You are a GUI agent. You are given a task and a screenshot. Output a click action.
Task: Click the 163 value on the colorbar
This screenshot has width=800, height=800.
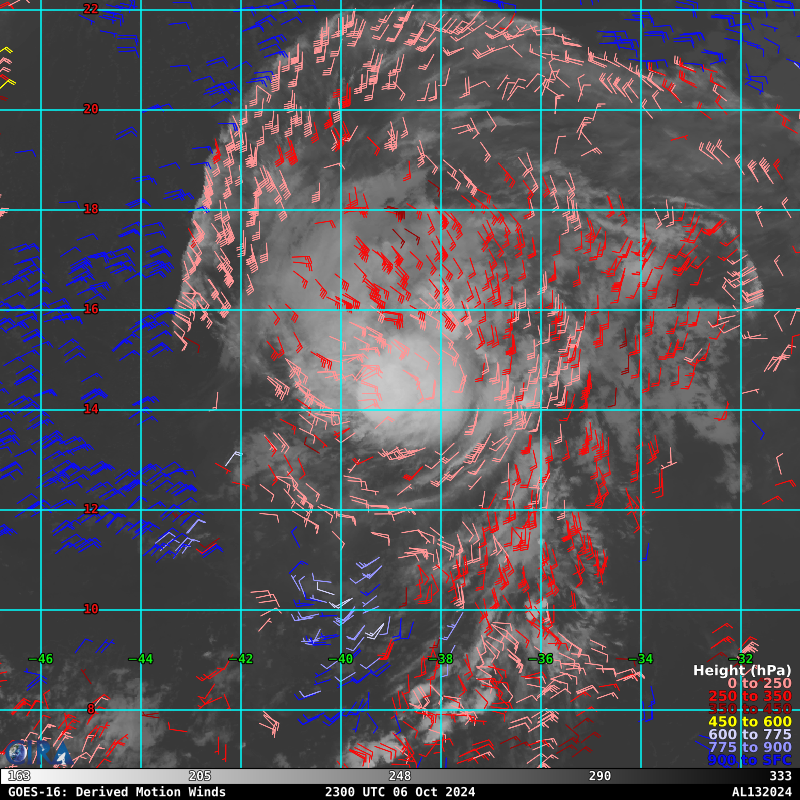point(18,776)
